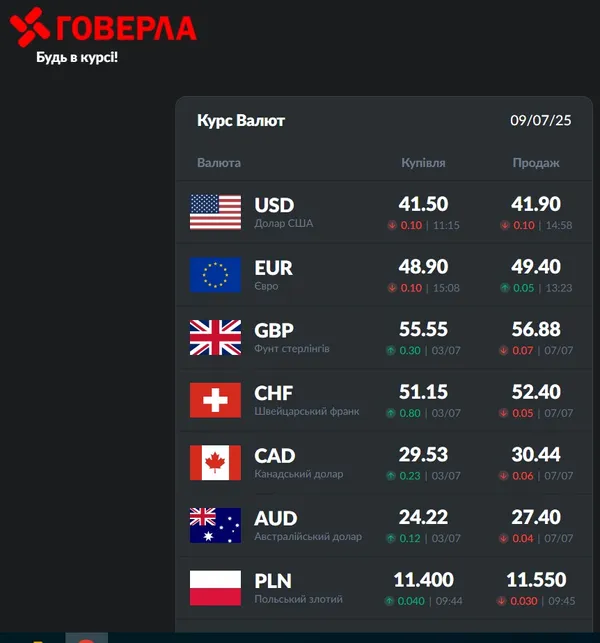Click the Купівля column header
Image resolution: width=600 pixels, height=643 pixels.
point(423,163)
